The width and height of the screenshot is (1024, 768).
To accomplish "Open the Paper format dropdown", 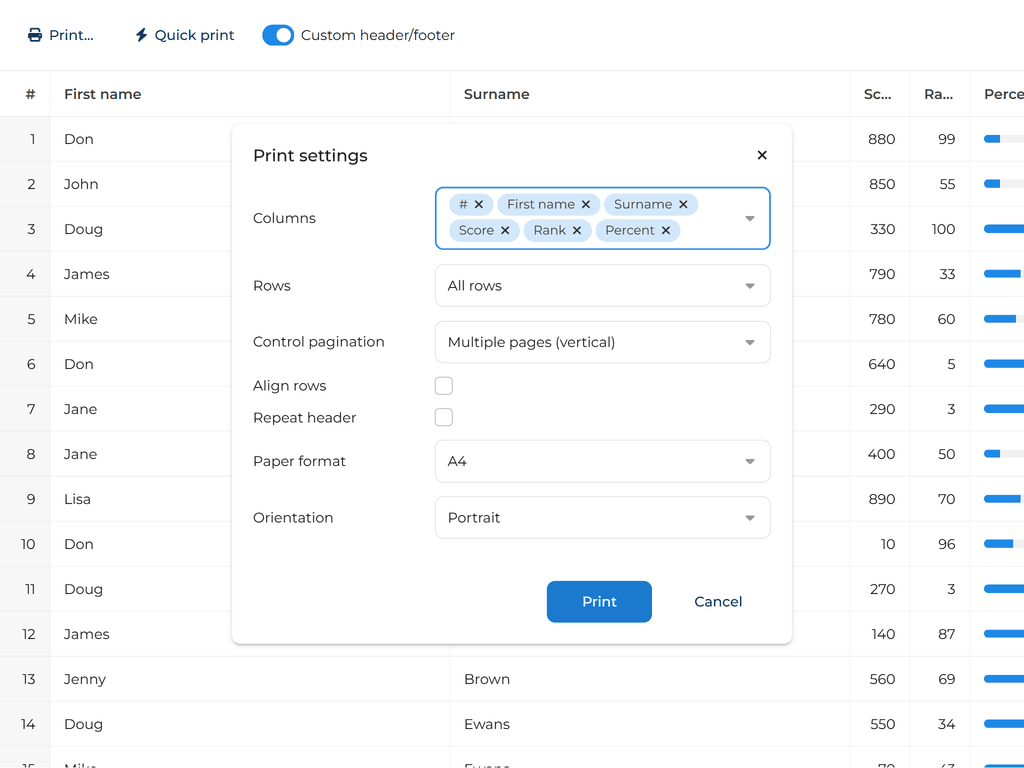I will 602,462.
